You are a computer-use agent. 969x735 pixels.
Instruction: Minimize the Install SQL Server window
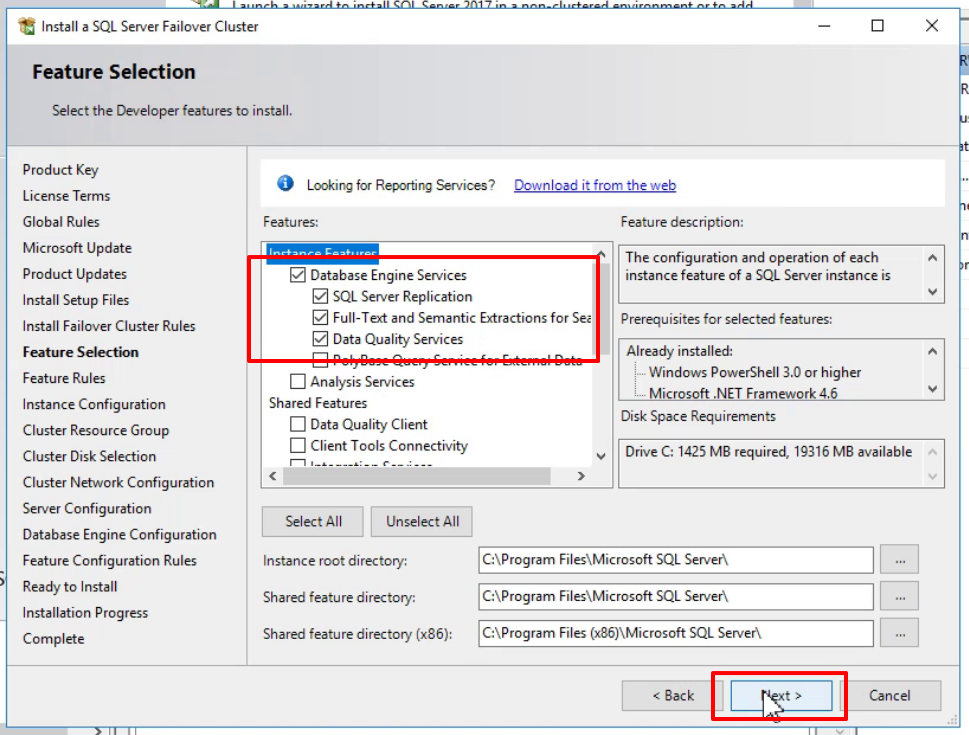pyautogui.click(x=824, y=25)
